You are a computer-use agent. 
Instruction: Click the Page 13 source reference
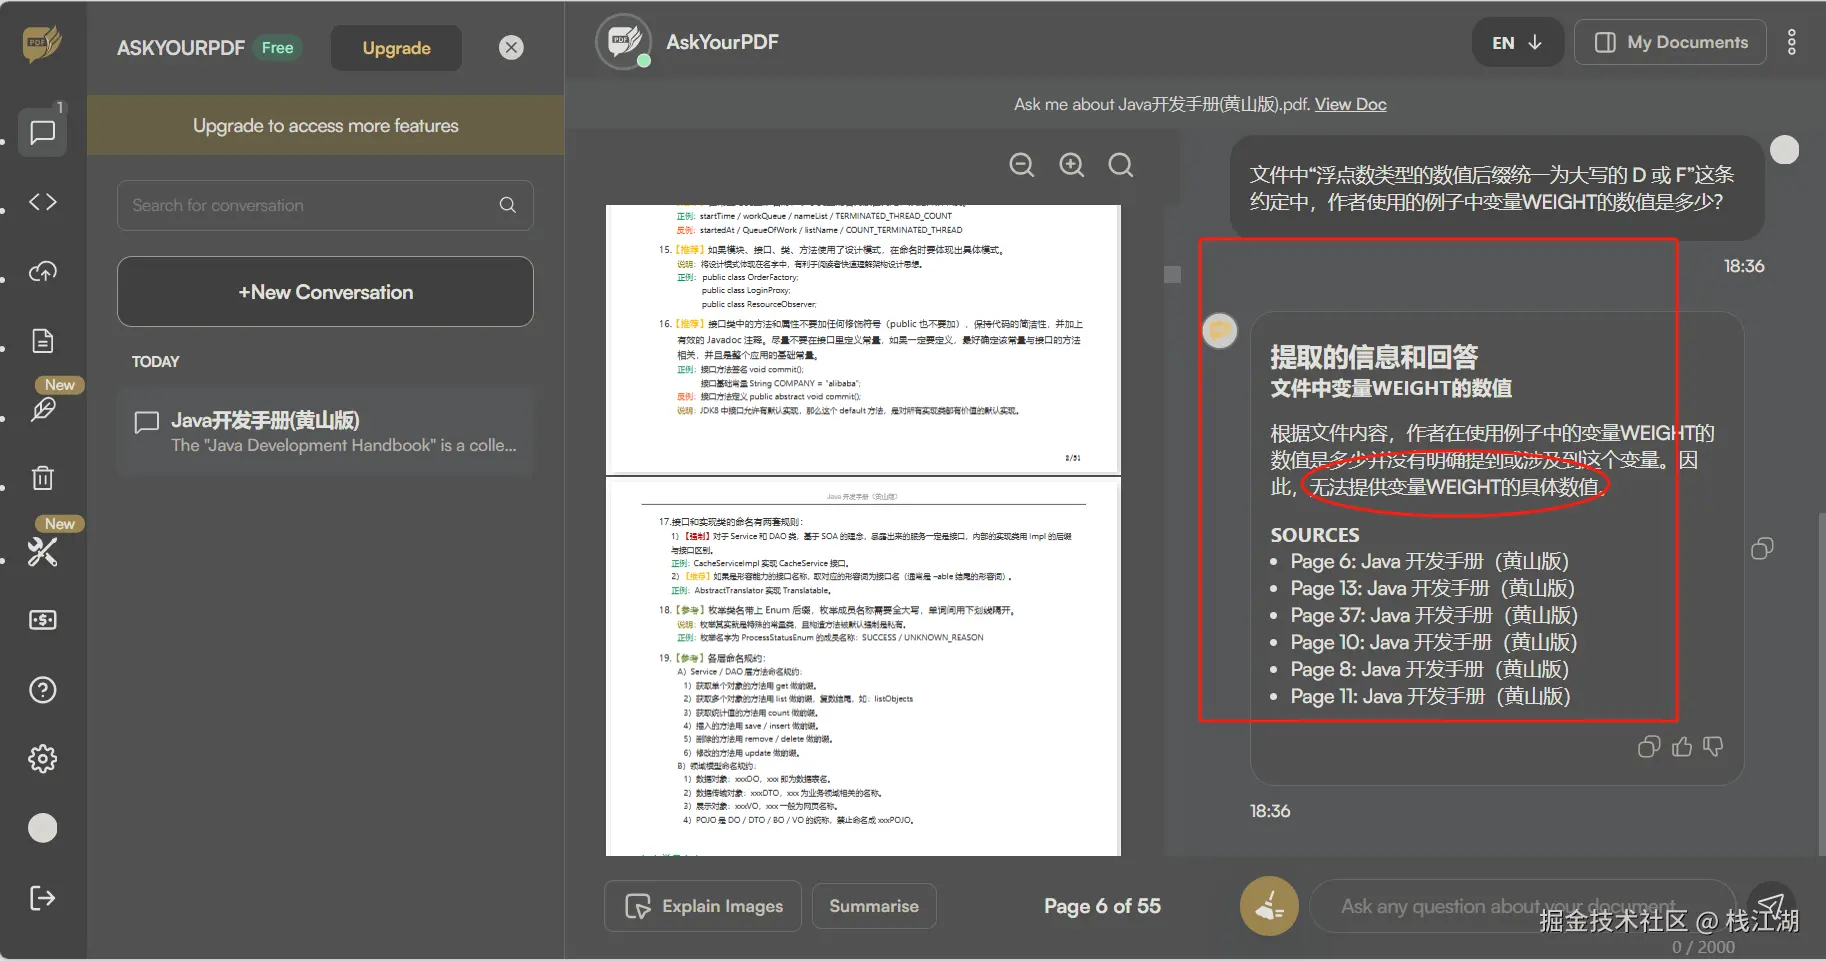pyautogui.click(x=1432, y=588)
